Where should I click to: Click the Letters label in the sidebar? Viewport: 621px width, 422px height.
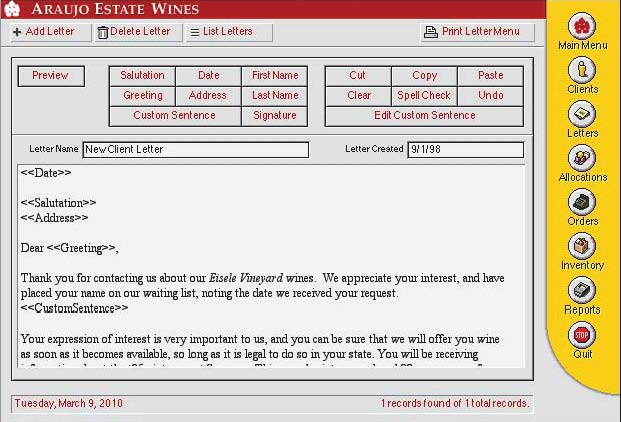(583, 133)
